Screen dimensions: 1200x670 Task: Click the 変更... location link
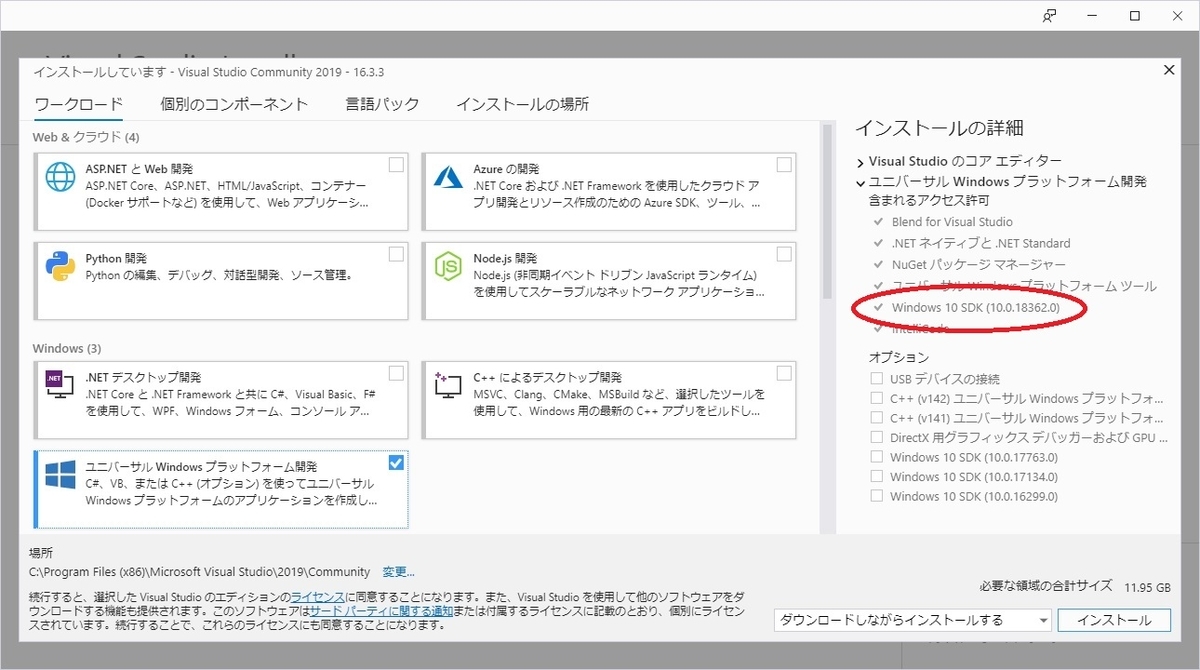coord(398,572)
